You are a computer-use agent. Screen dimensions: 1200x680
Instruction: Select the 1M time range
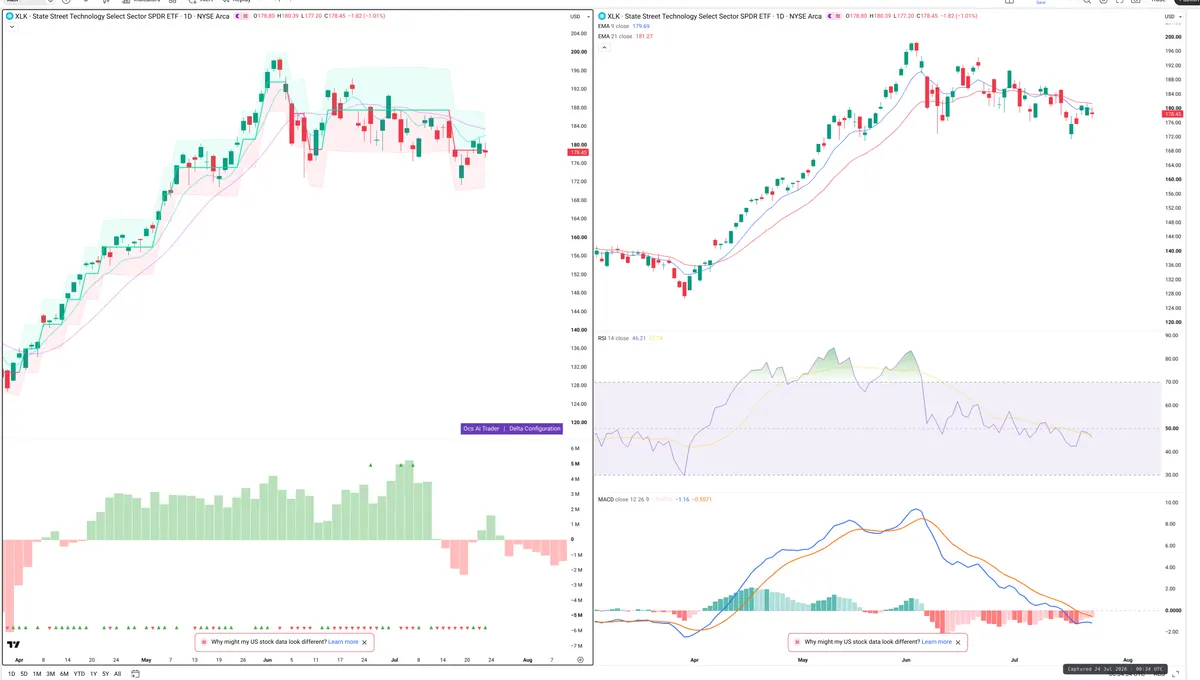tap(37, 674)
